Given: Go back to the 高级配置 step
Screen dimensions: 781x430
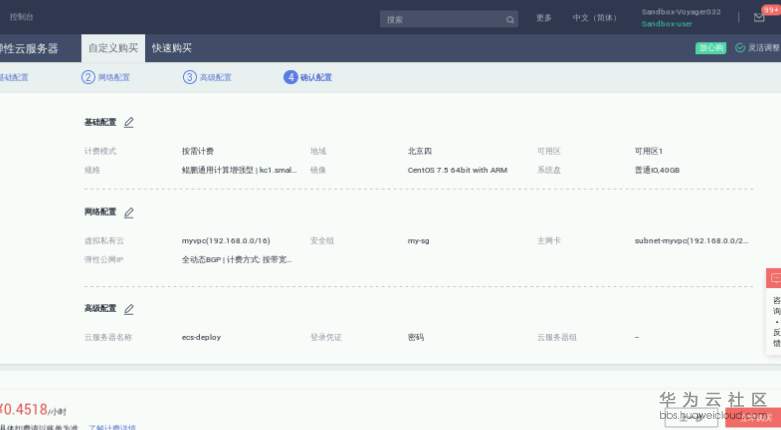Looking at the screenshot, I should 215,77.
